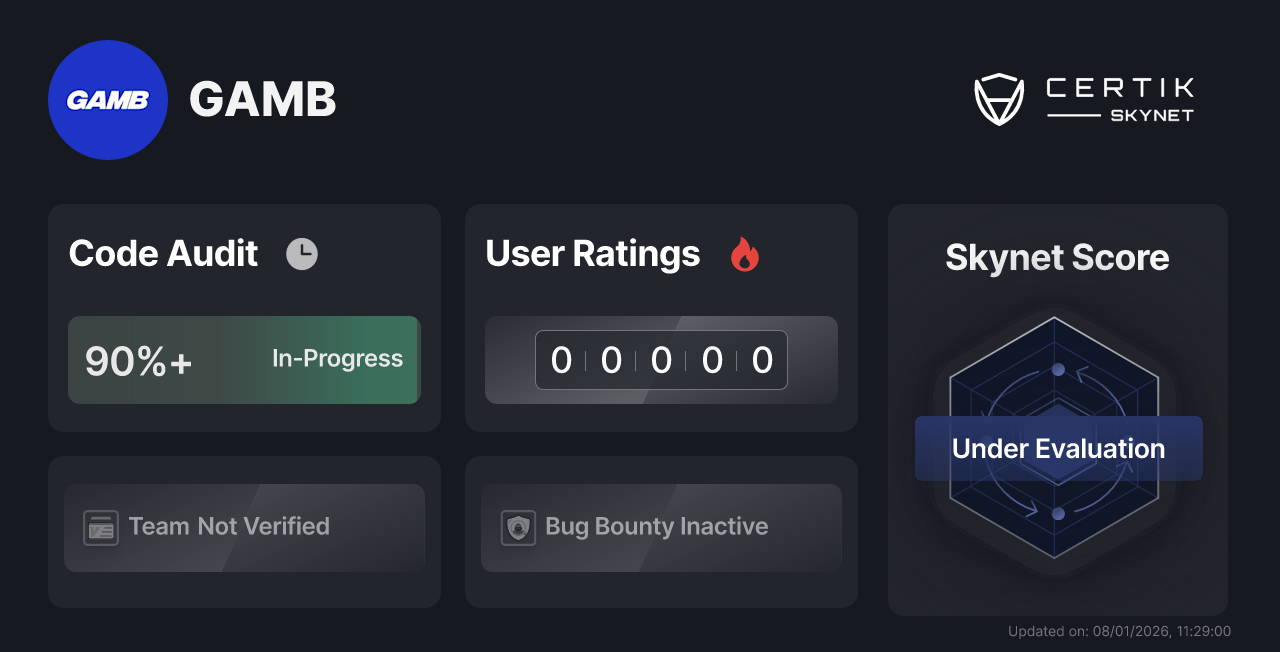Click the 90%+ progress indicator
Screen dimensions: 1280x652
click(x=140, y=360)
